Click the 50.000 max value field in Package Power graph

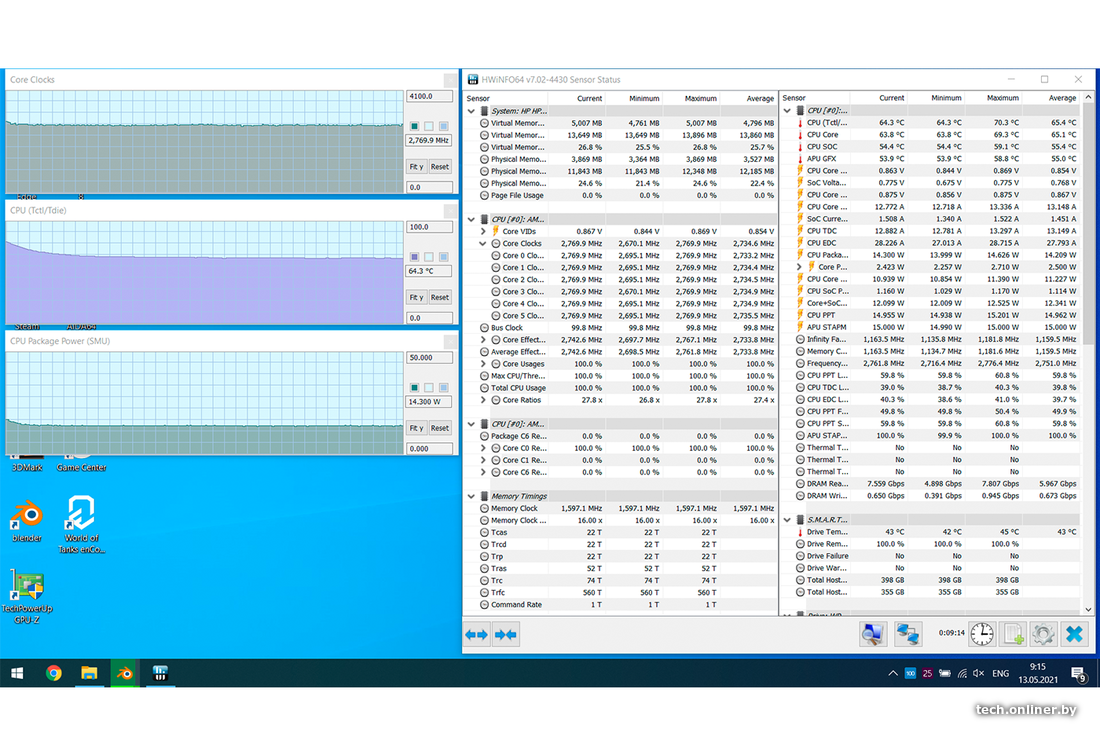pyautogui.click(x=429, y=358)
